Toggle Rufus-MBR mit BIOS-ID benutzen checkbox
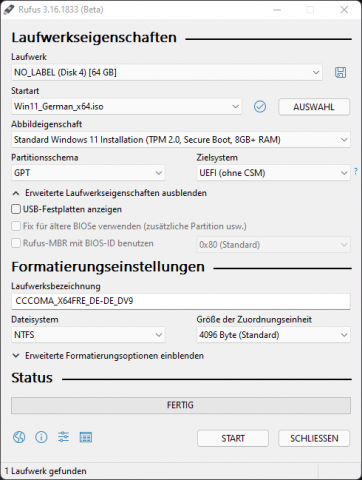Screen dimensions: 362x480 pos(16,243)
